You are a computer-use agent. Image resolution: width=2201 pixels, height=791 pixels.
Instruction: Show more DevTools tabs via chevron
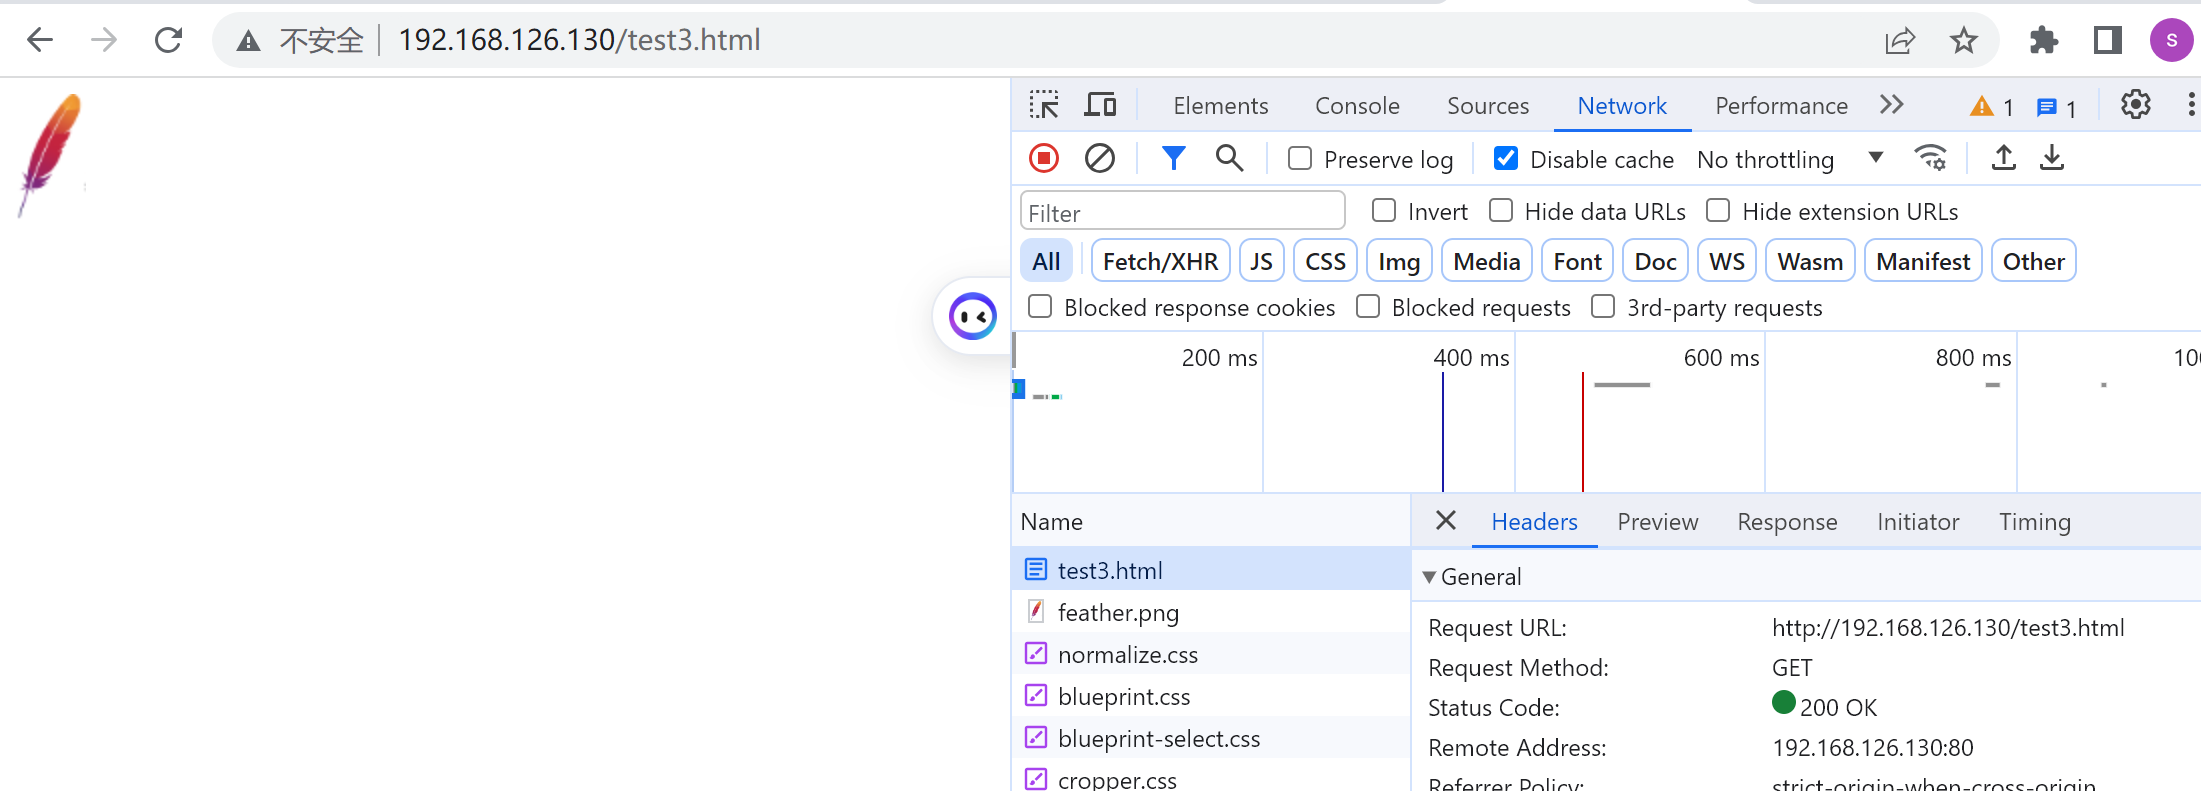click(x=1891, y=105)
